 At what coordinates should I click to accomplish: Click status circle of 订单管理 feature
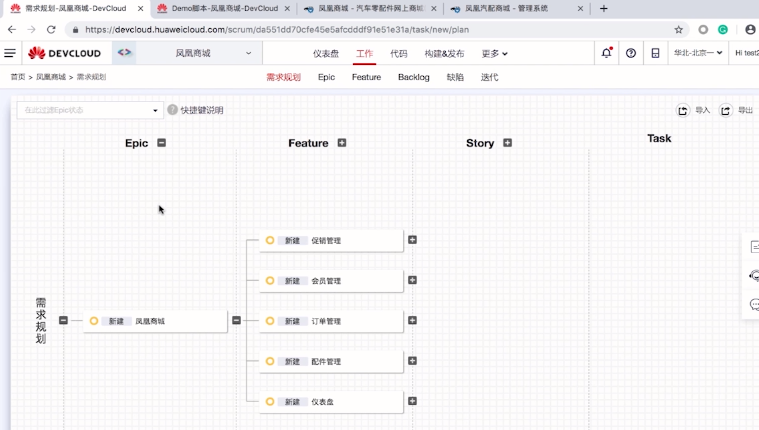click(270, 321)
